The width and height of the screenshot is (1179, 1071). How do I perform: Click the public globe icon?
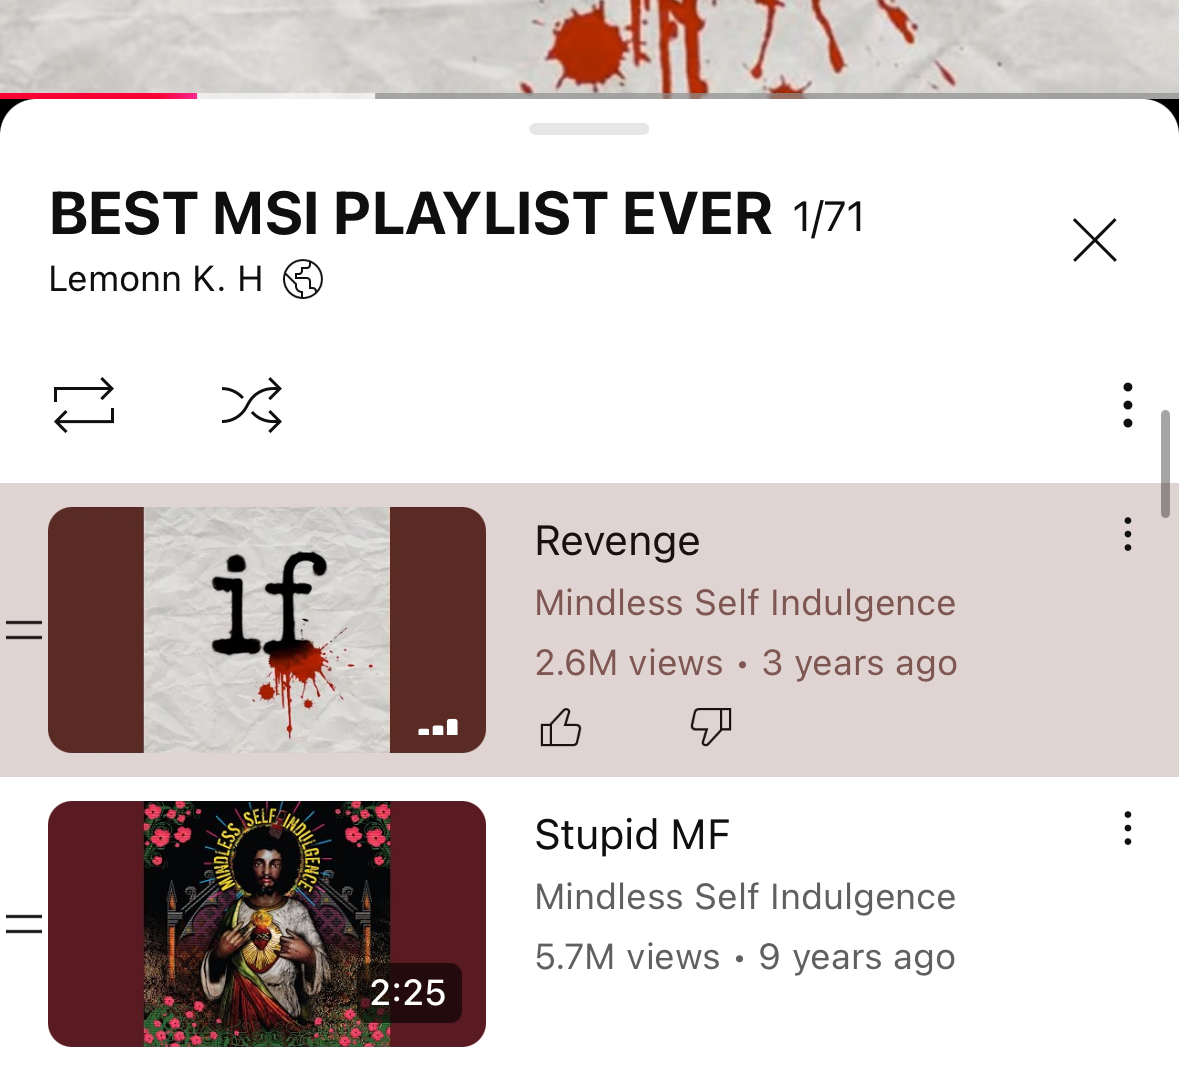(x=303, y=279)
